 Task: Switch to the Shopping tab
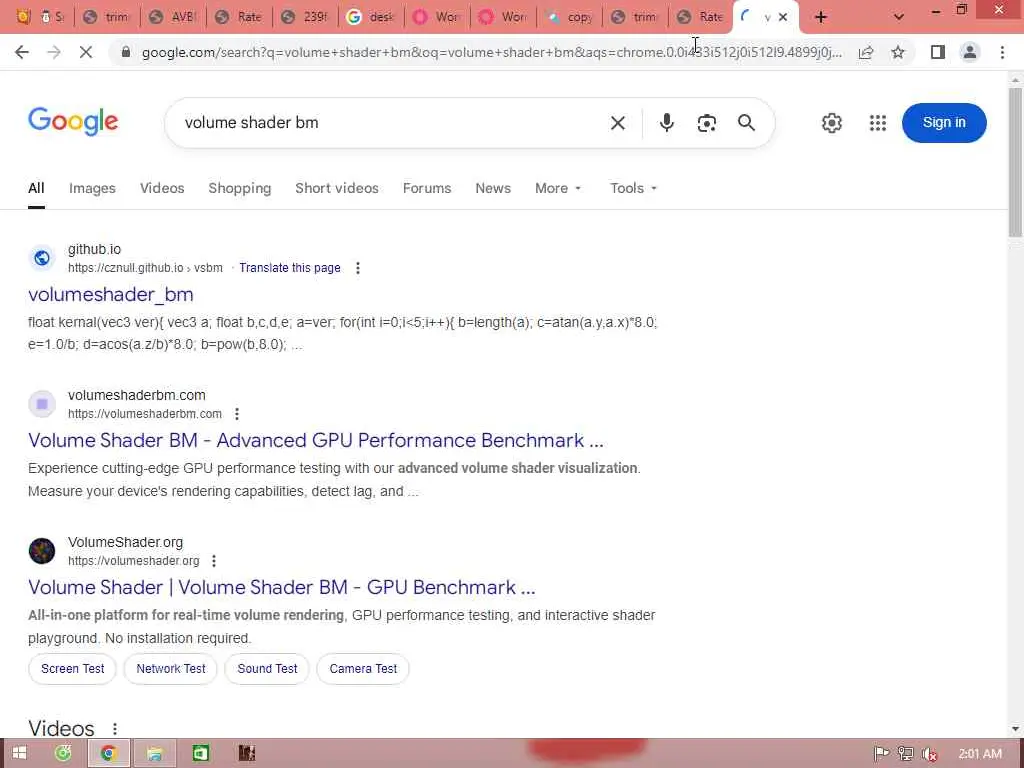coord(240,188)
